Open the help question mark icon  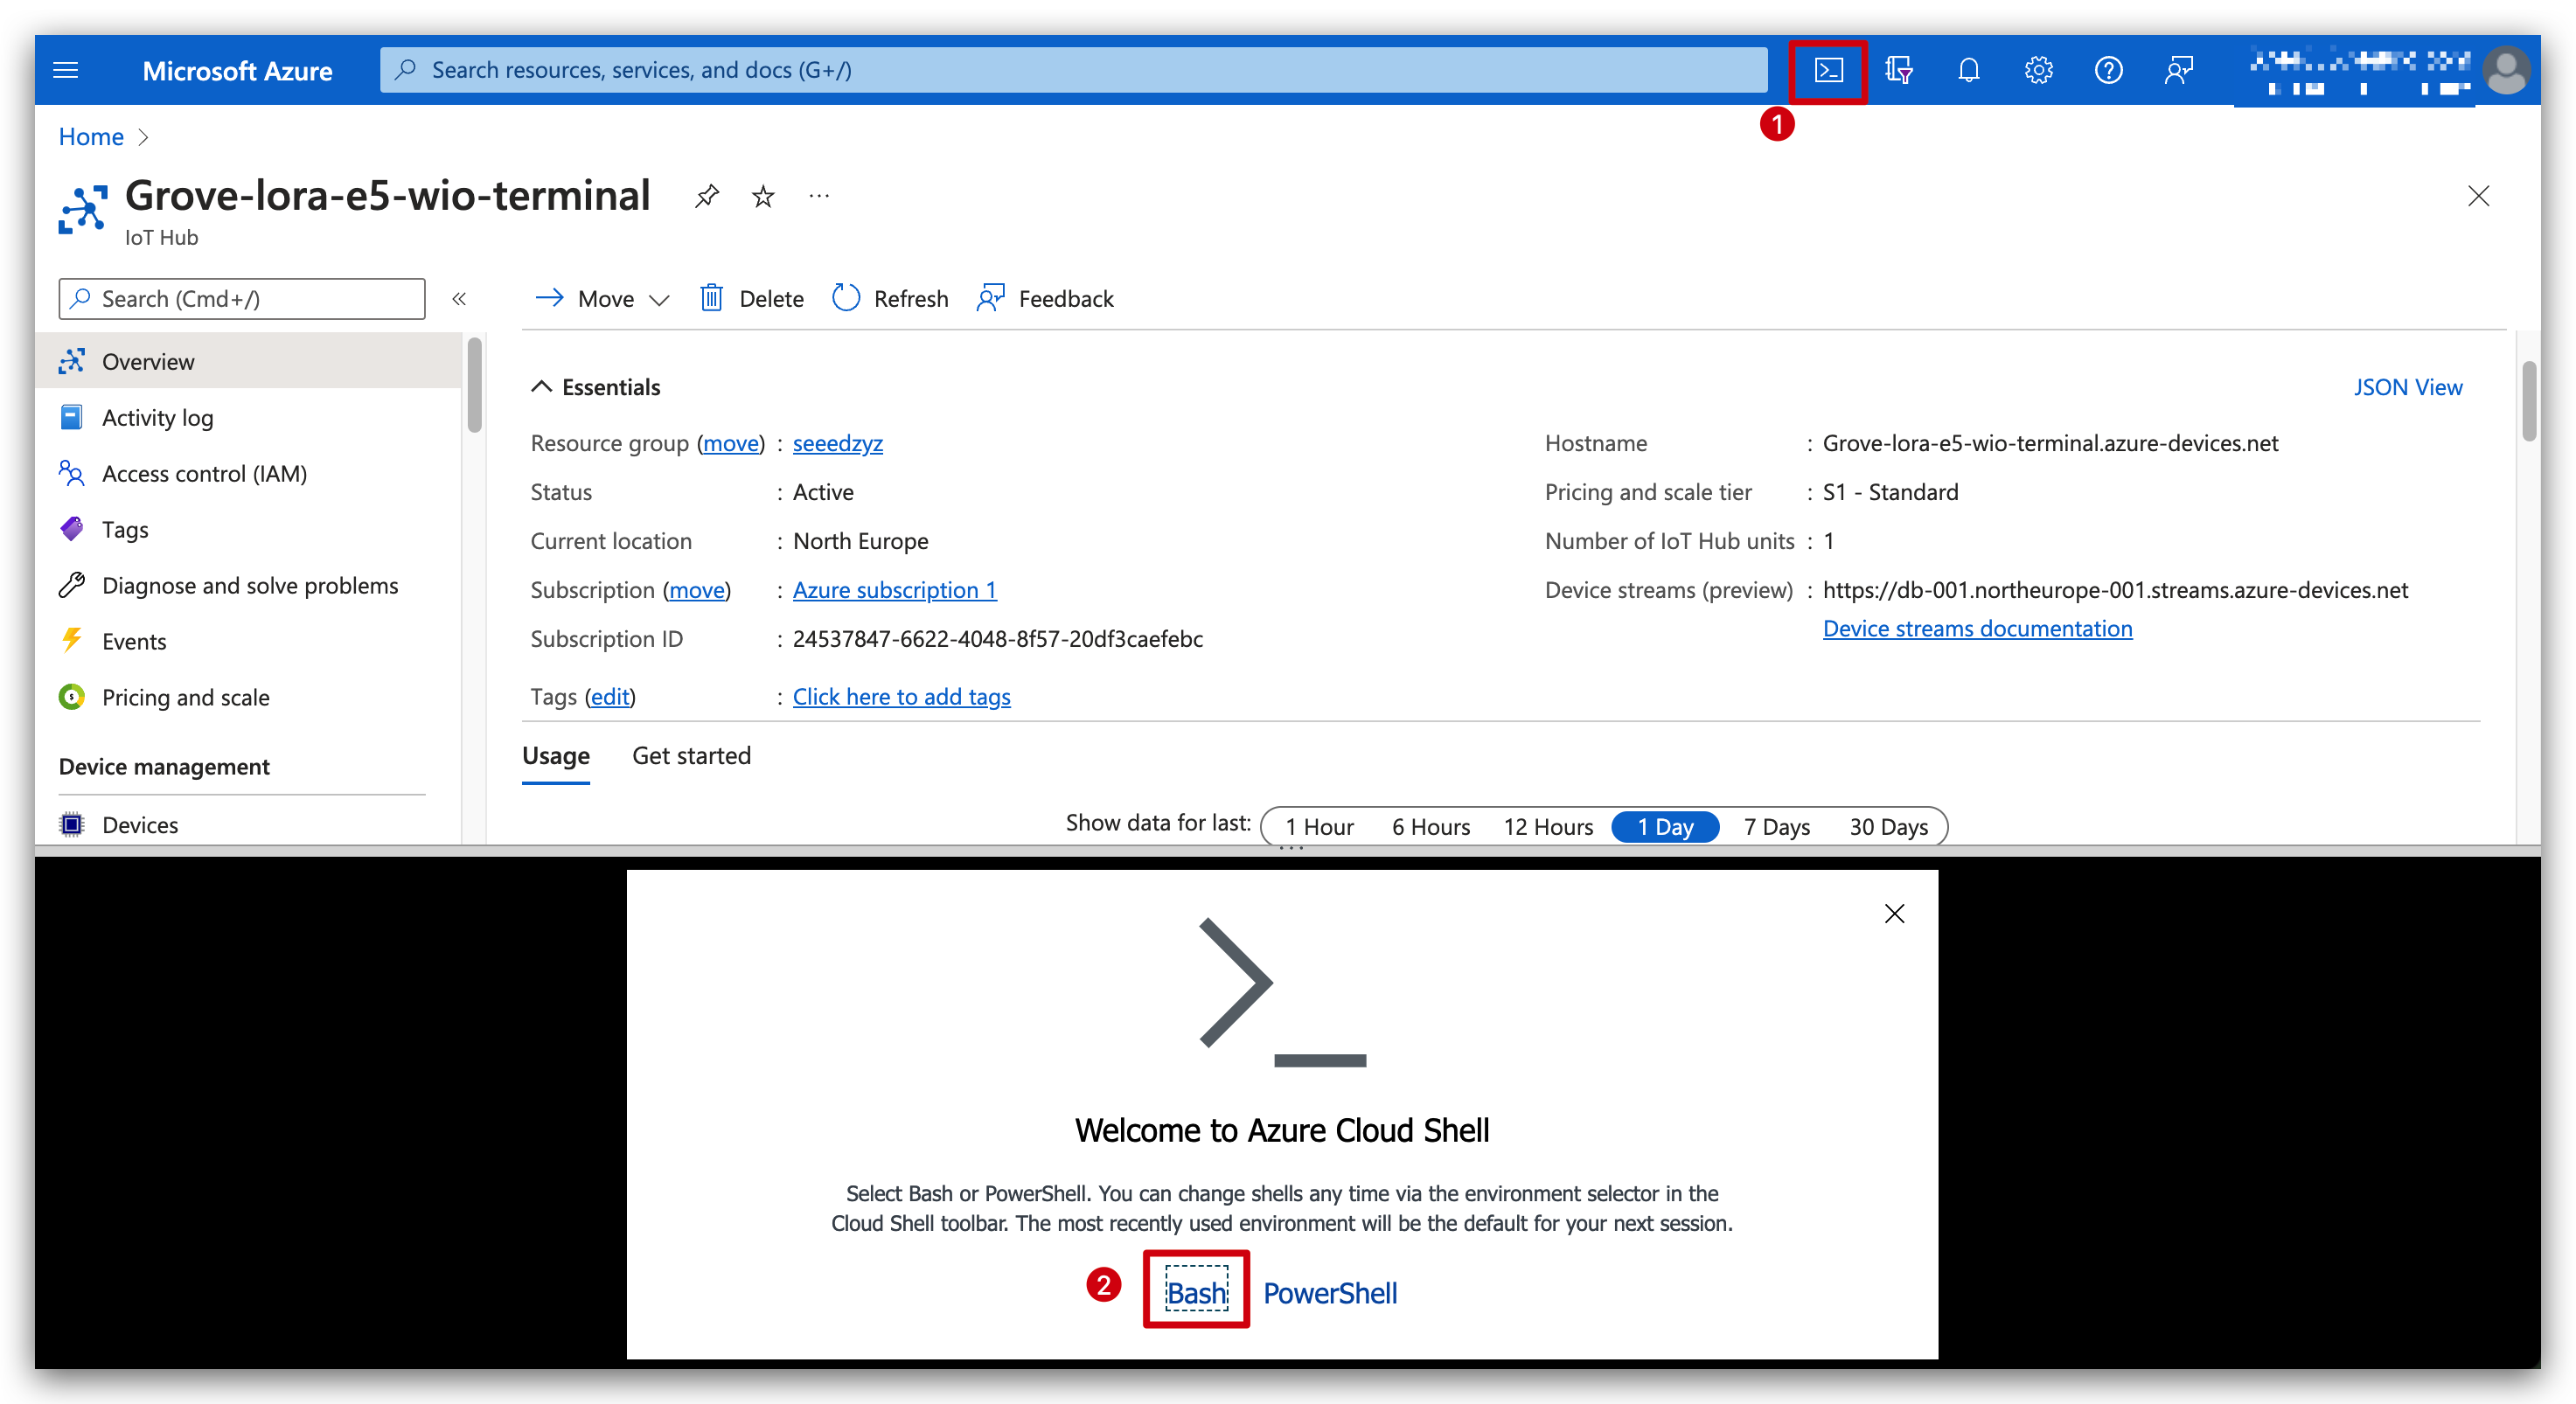[2108, 70]
